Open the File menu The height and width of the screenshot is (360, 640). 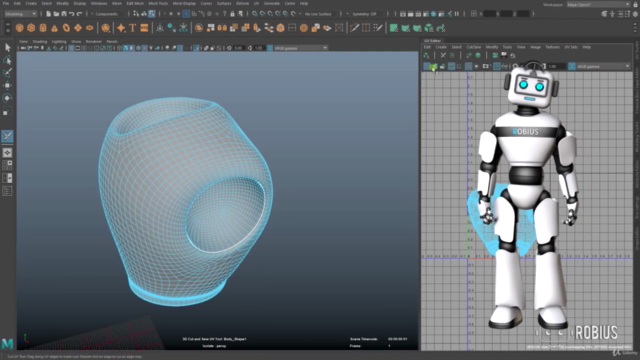tap(6, 3)
